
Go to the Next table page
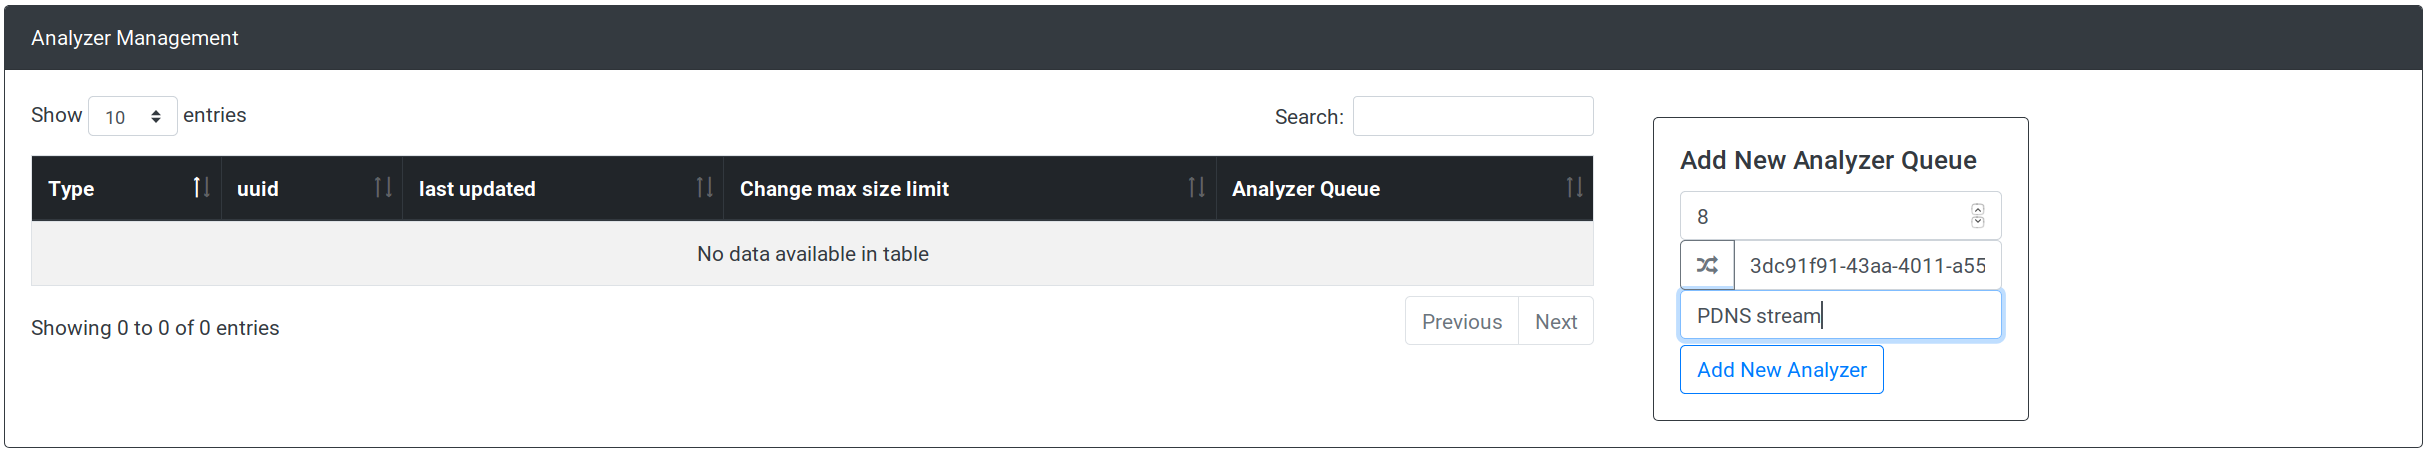(x=1555, y=321)
